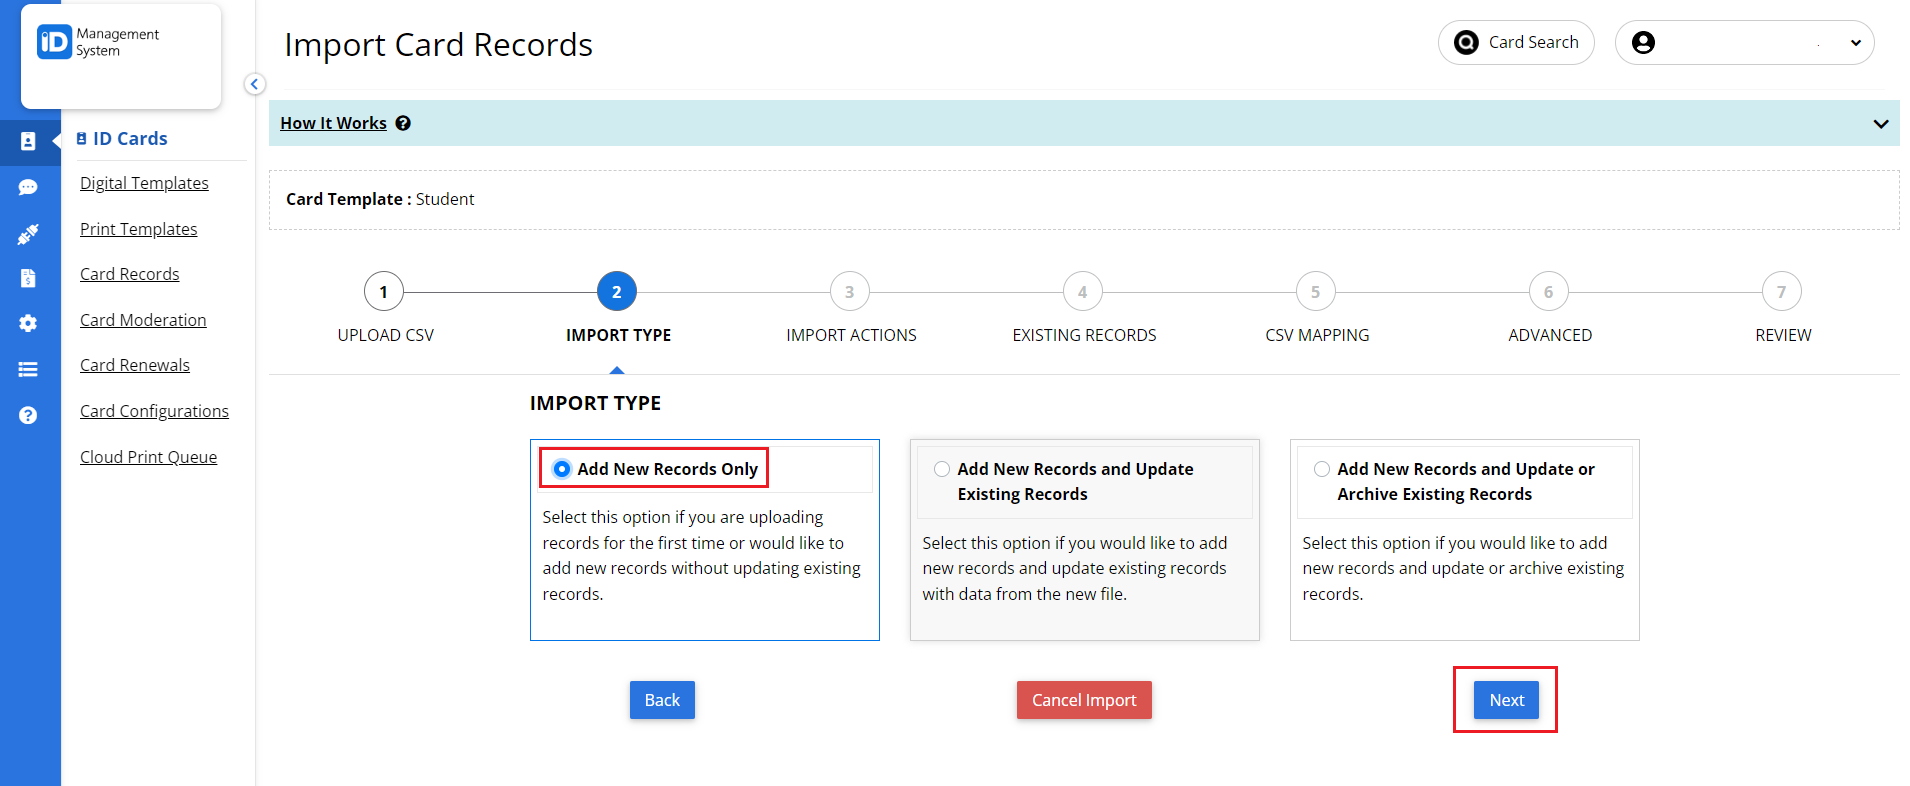Click the Back button

pos(662,700)
